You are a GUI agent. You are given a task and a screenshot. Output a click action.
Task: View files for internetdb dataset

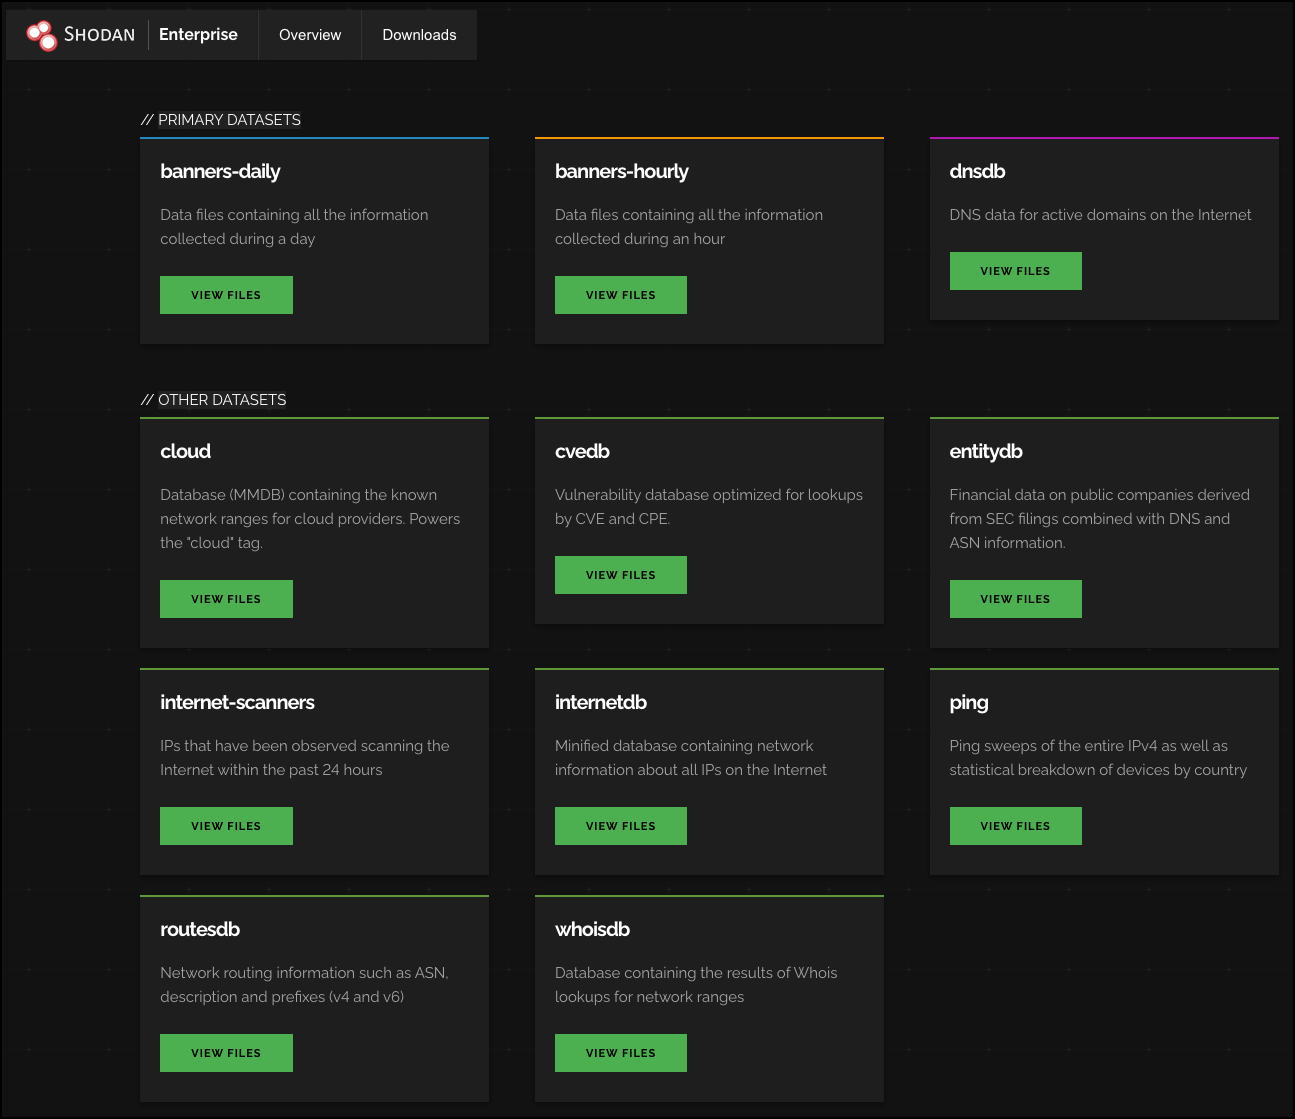click(x=621, y=826)
